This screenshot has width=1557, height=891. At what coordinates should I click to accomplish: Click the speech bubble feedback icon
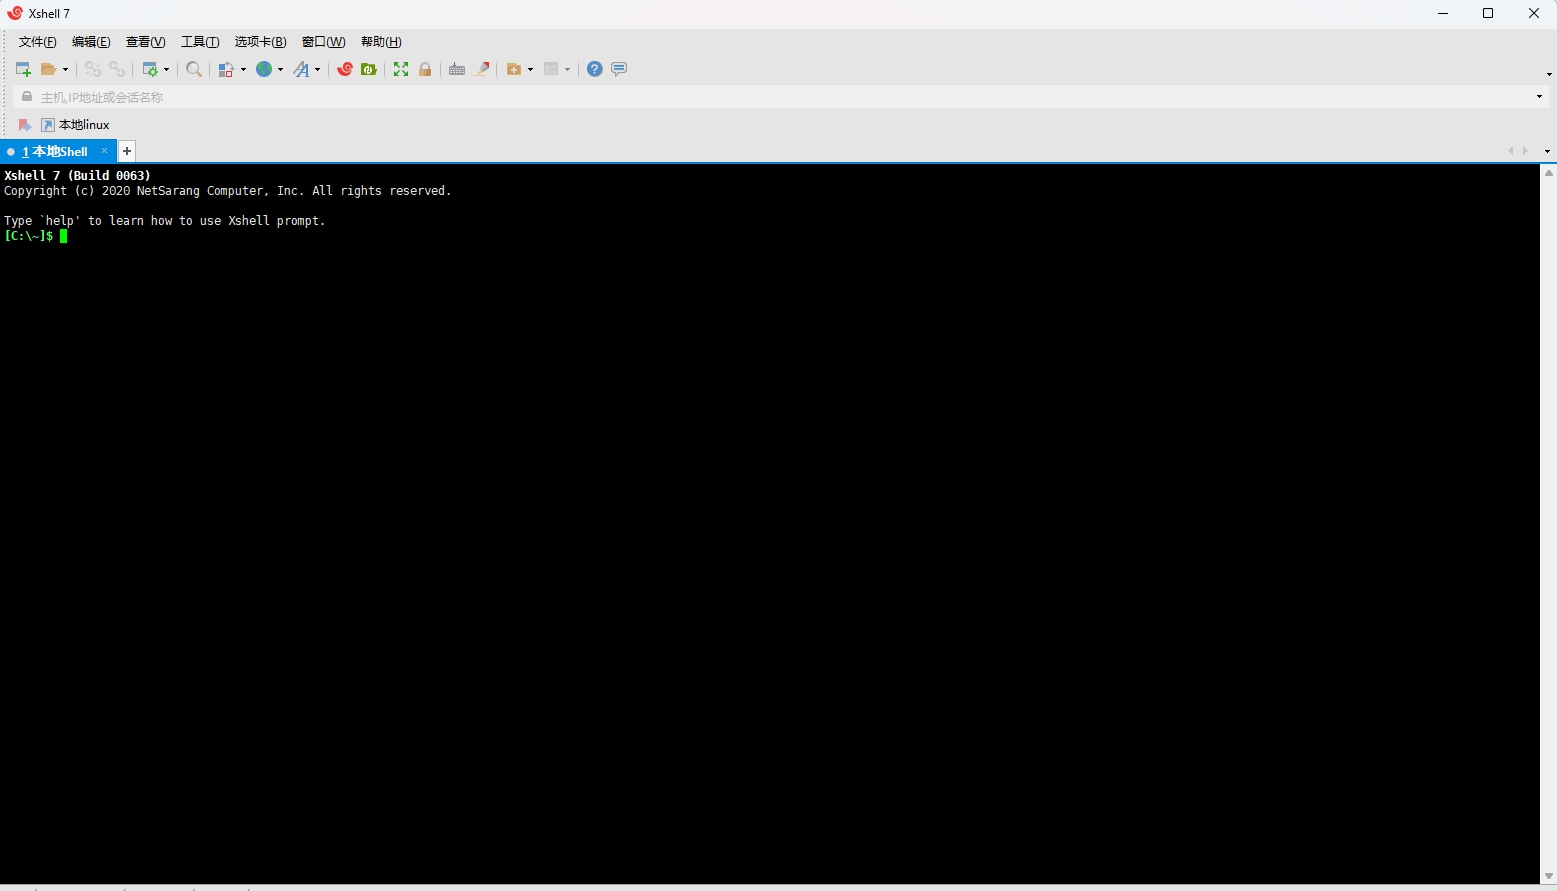(x=619, y=69)
